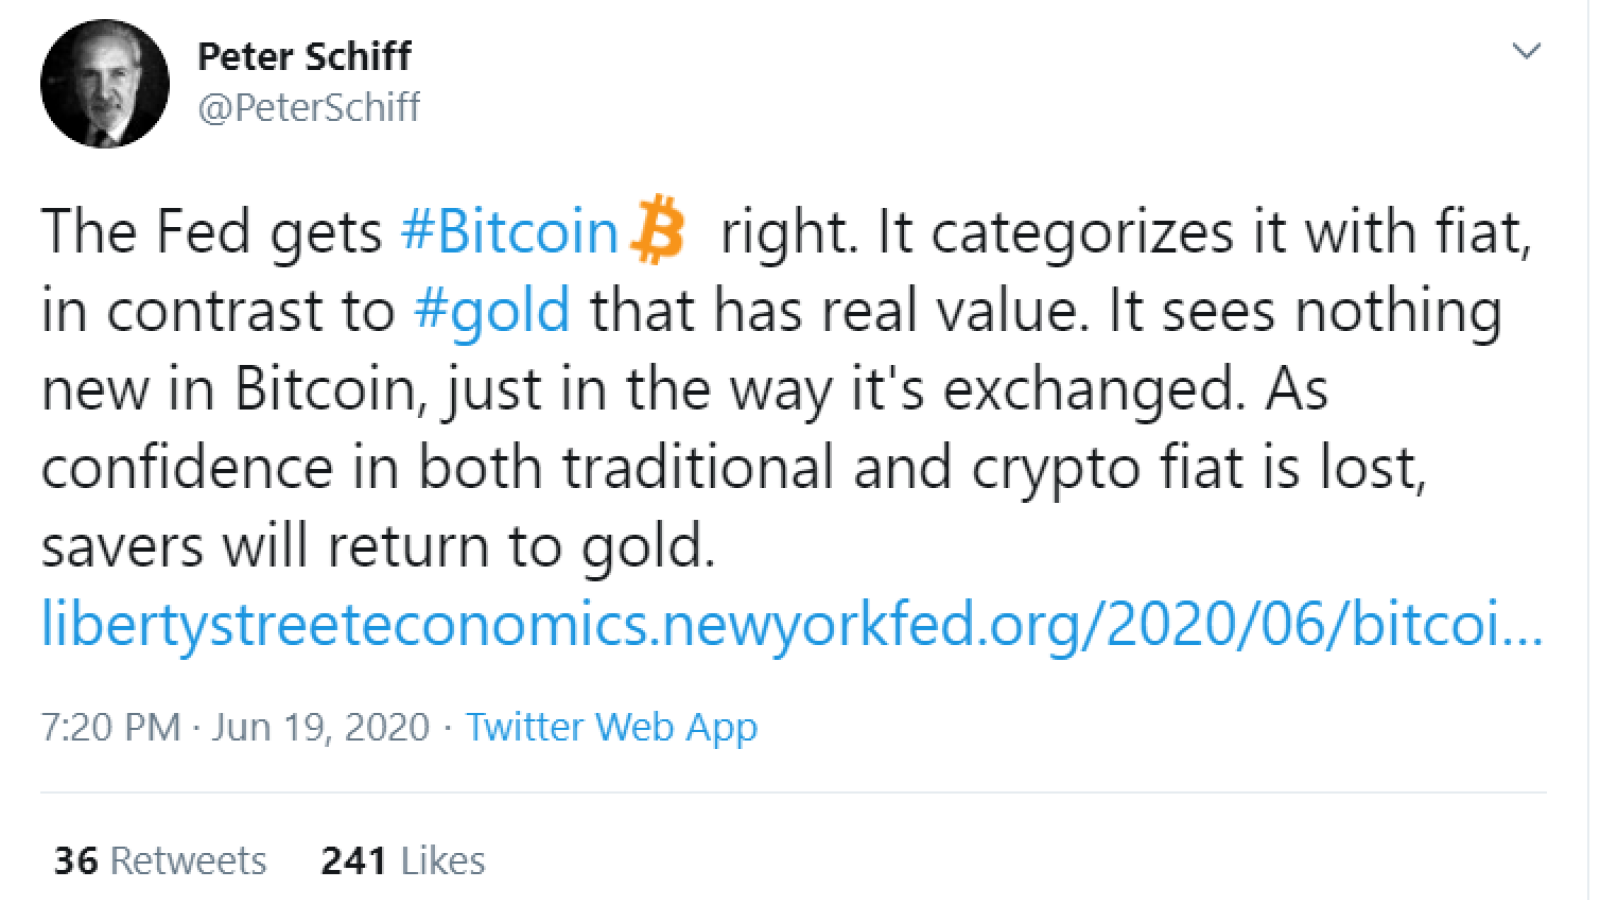Click the Likes count number 241
The height and width of the screenshot is (900, 1600).
(353, 861)
